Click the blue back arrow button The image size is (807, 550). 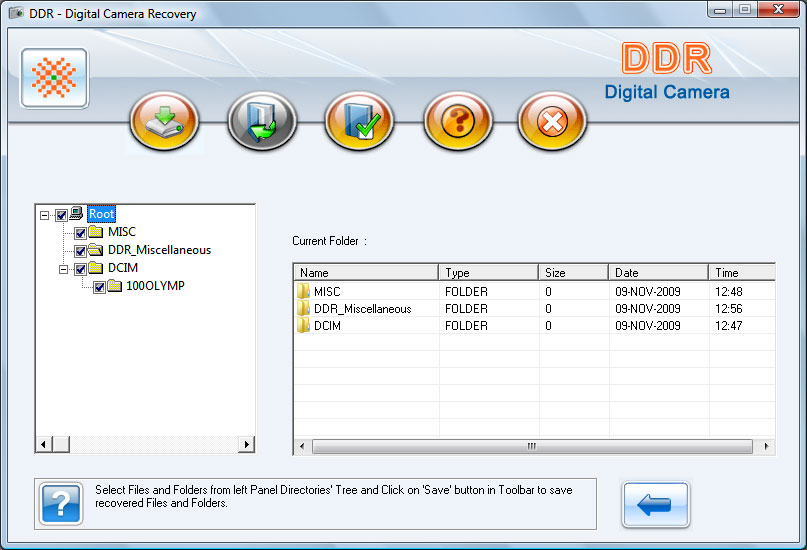tap(655, 504)
